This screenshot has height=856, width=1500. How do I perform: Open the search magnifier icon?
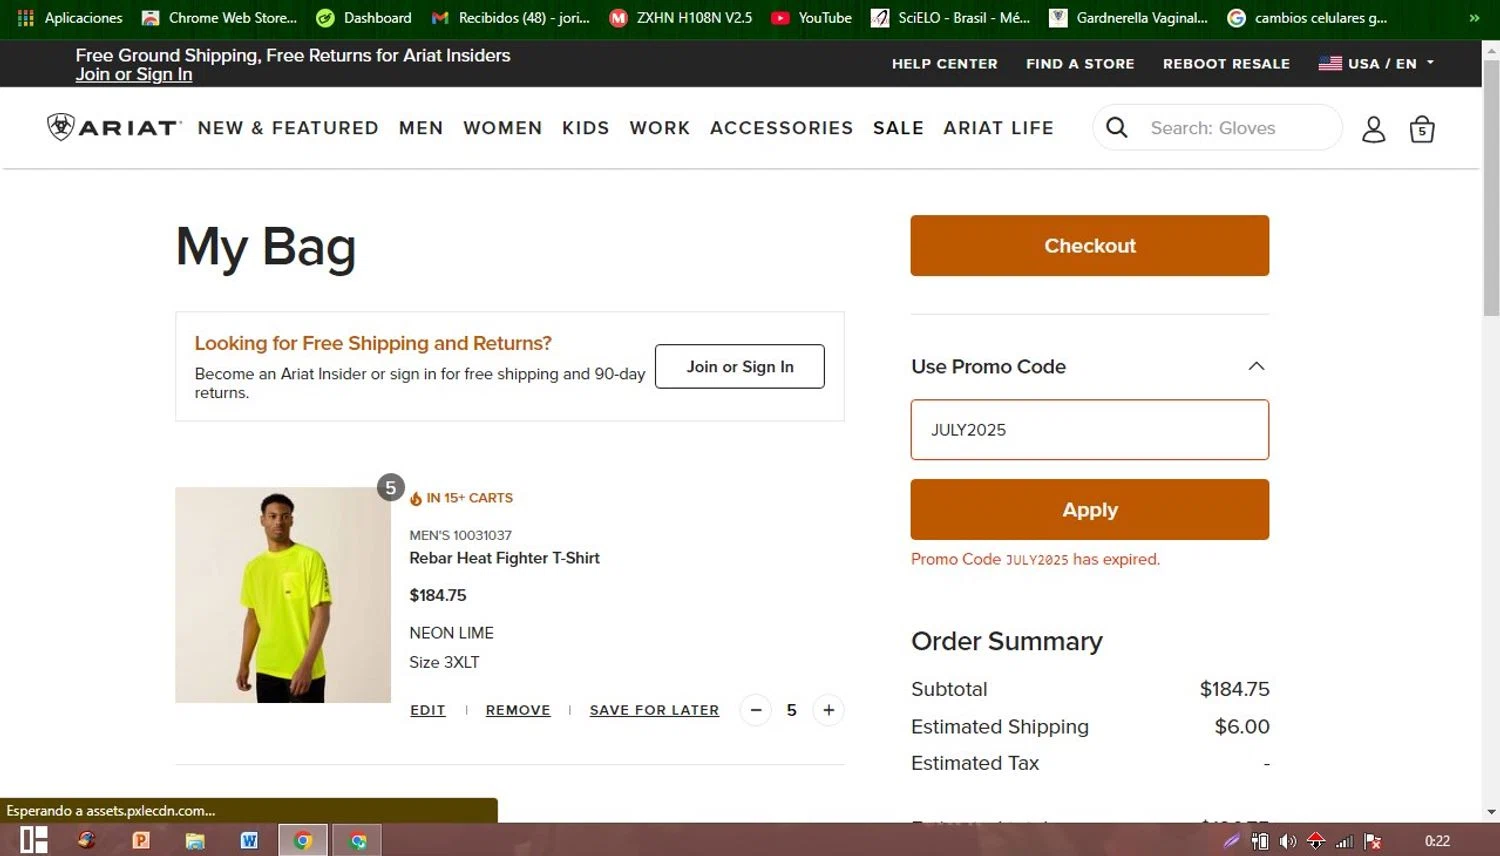[x=1117, y=128]
